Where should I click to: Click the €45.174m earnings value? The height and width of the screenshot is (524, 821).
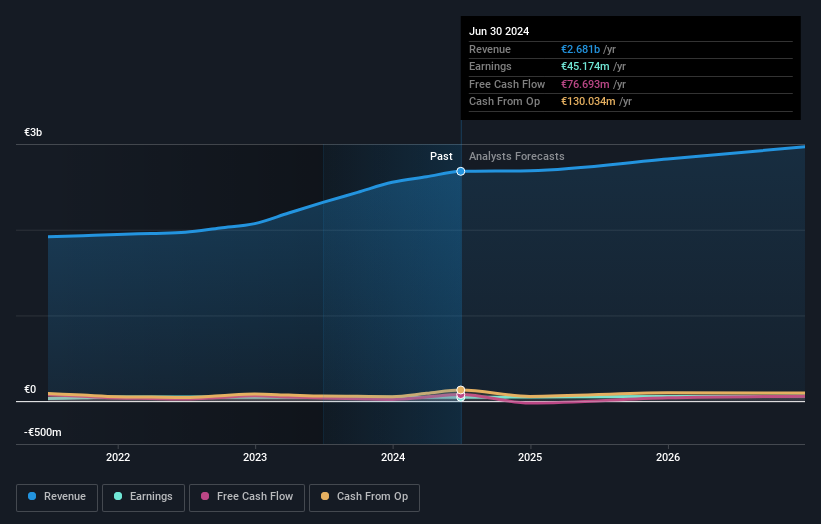[x=585, y=66]
